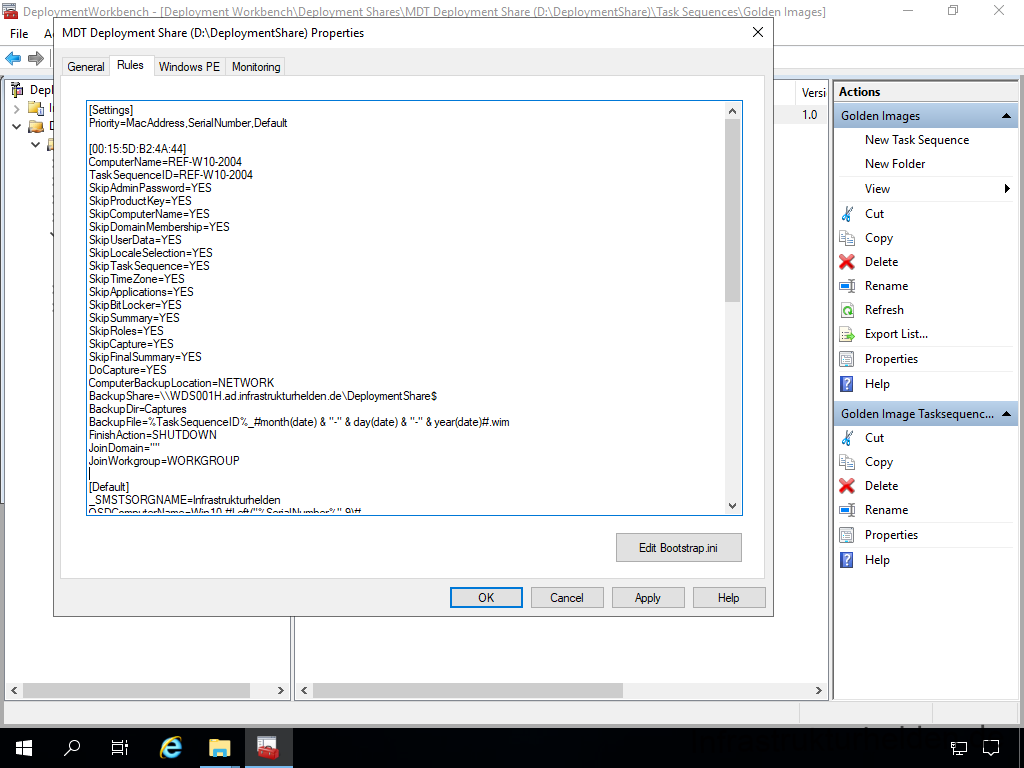Image resolution: width=1024 pixels, height=768 pixels.
Task: Click right arrow of center pane scrollbar
Action: pyautogui.click(x=818, y=690)
